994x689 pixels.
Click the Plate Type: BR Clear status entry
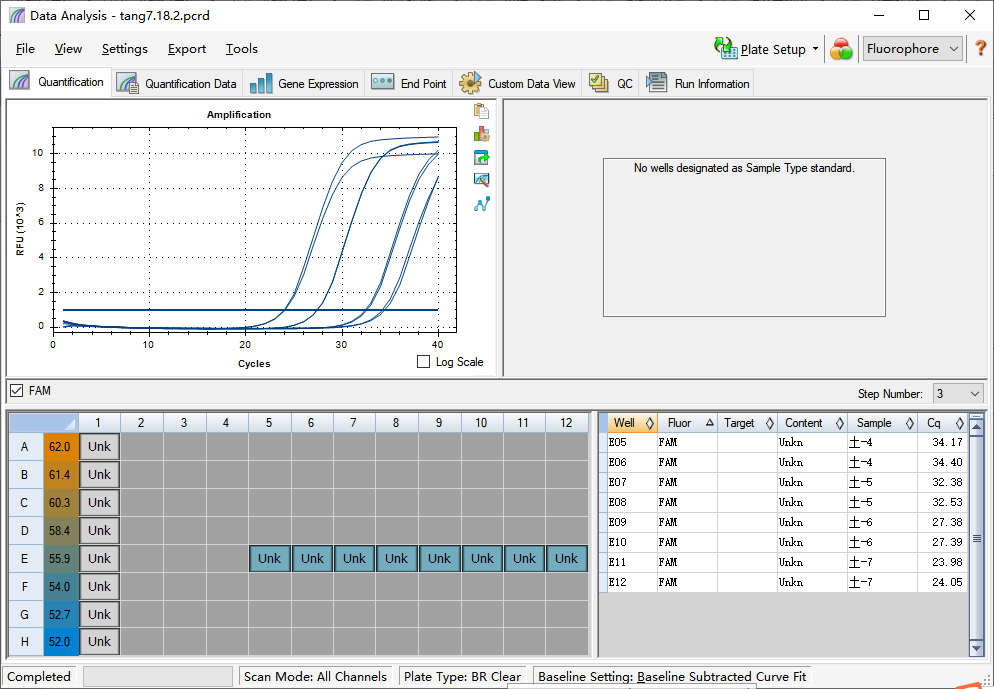[463, 676]
